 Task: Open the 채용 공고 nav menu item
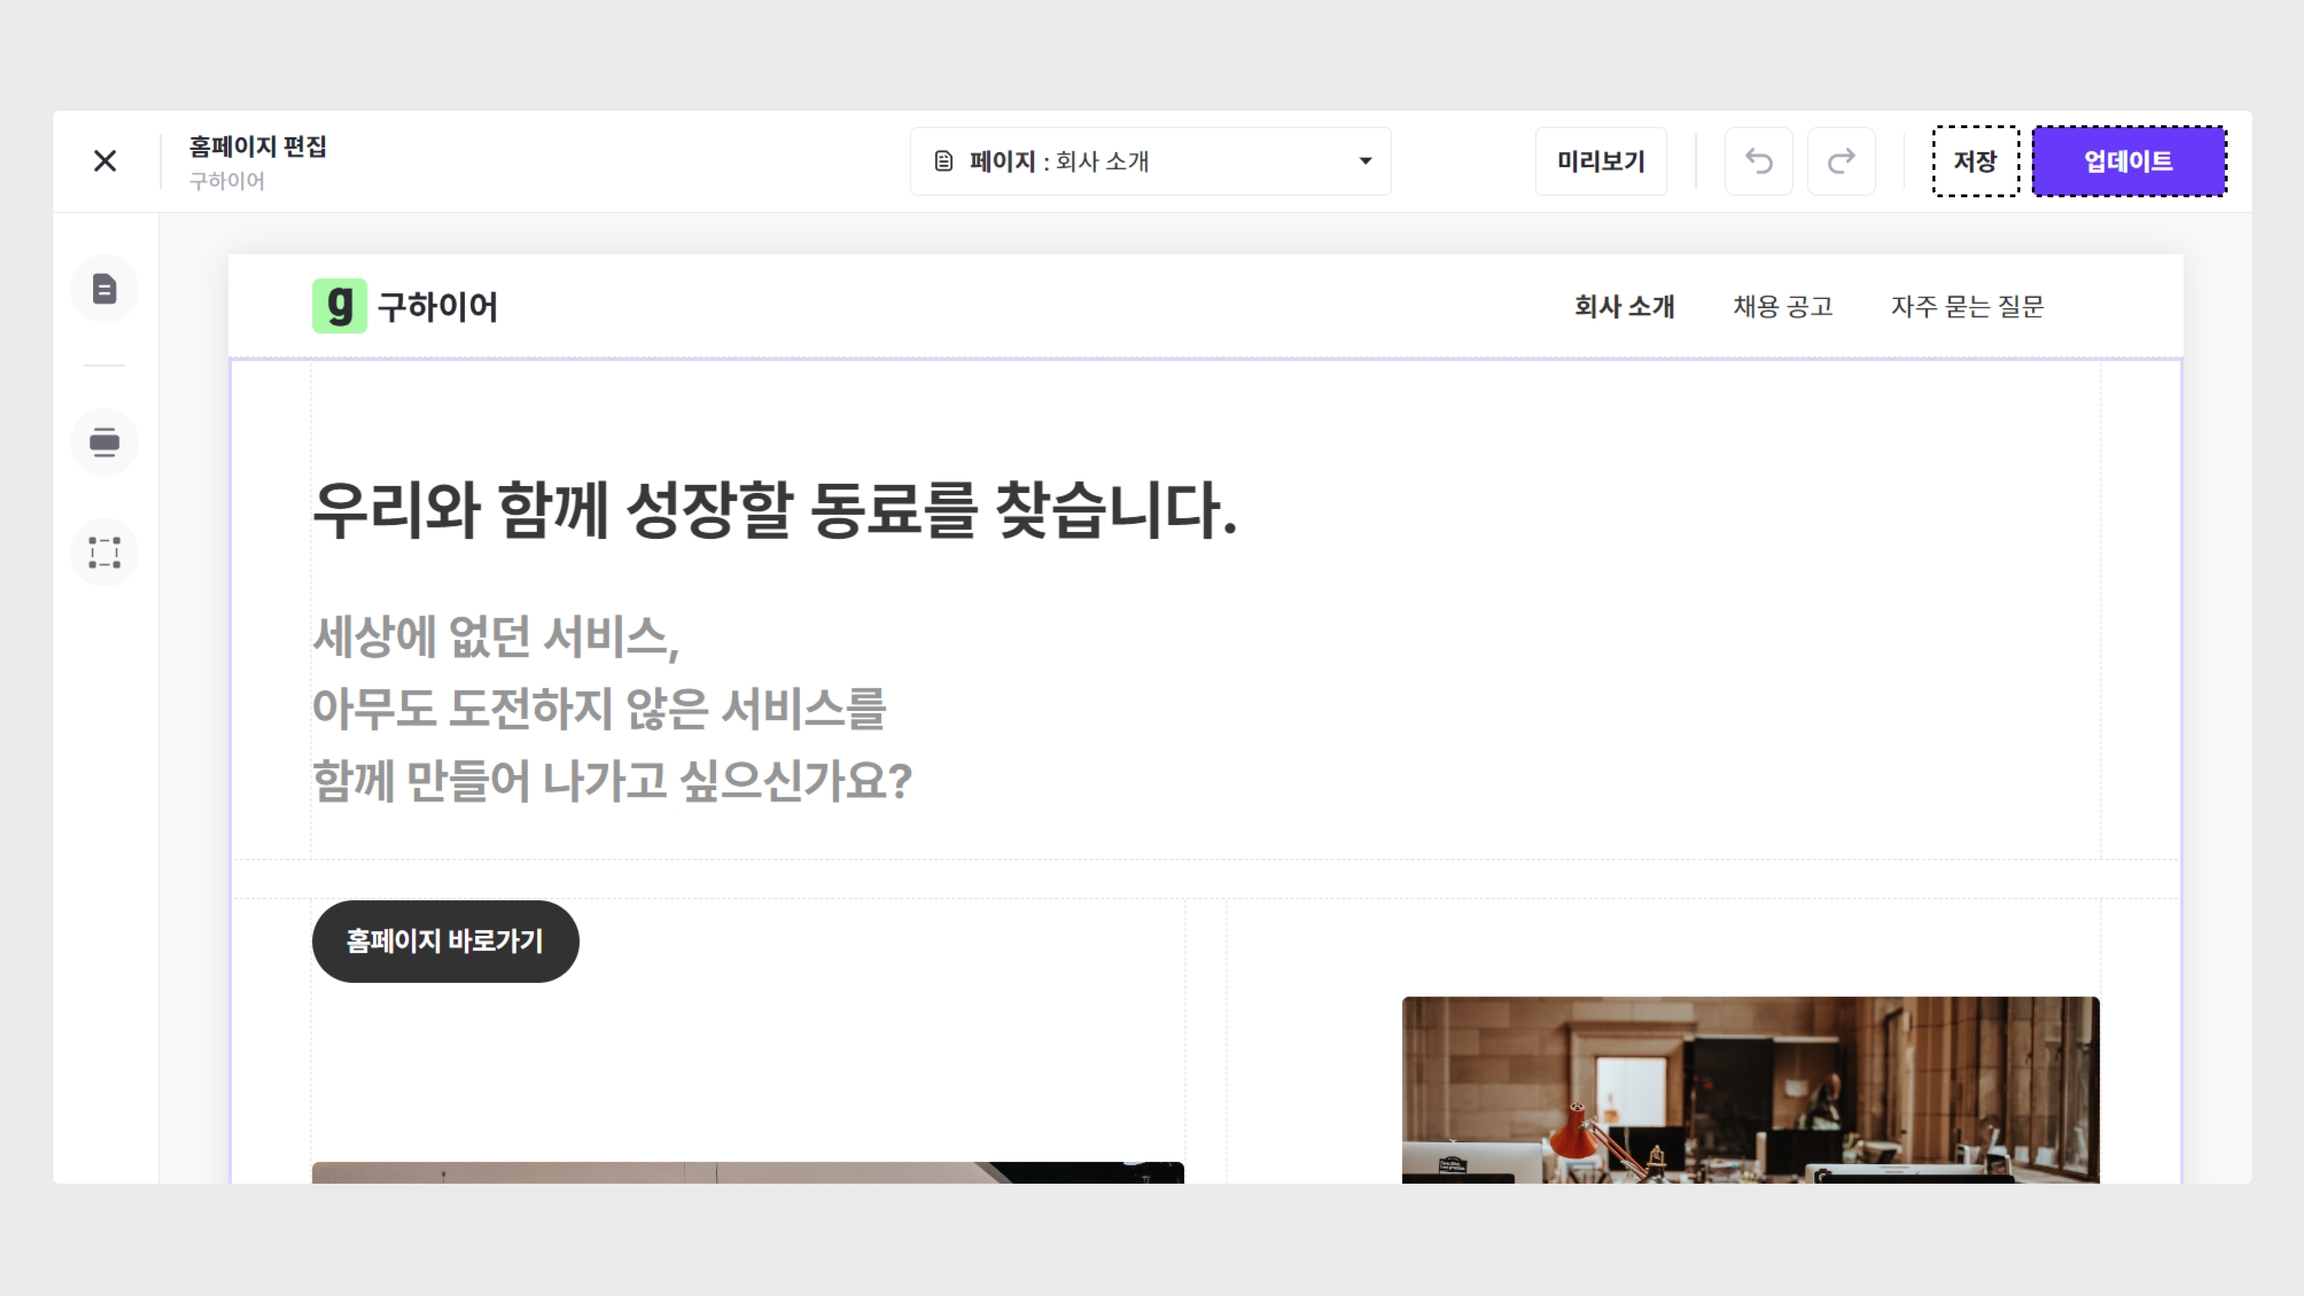(x=1782, y=306)
